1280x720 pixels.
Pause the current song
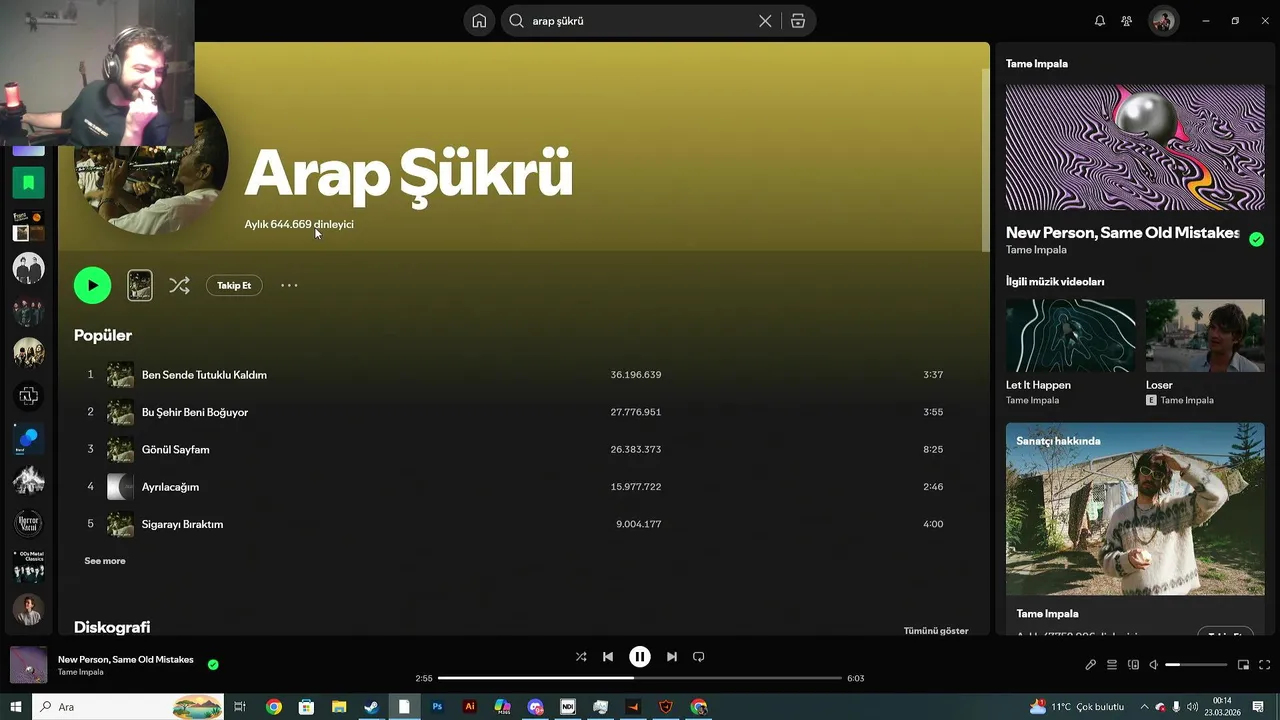[x=640, y=657]
